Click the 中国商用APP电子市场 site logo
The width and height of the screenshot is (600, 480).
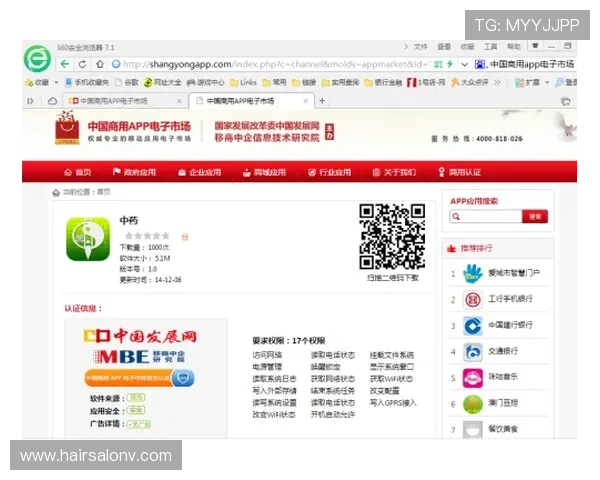[x=123, y=129]
